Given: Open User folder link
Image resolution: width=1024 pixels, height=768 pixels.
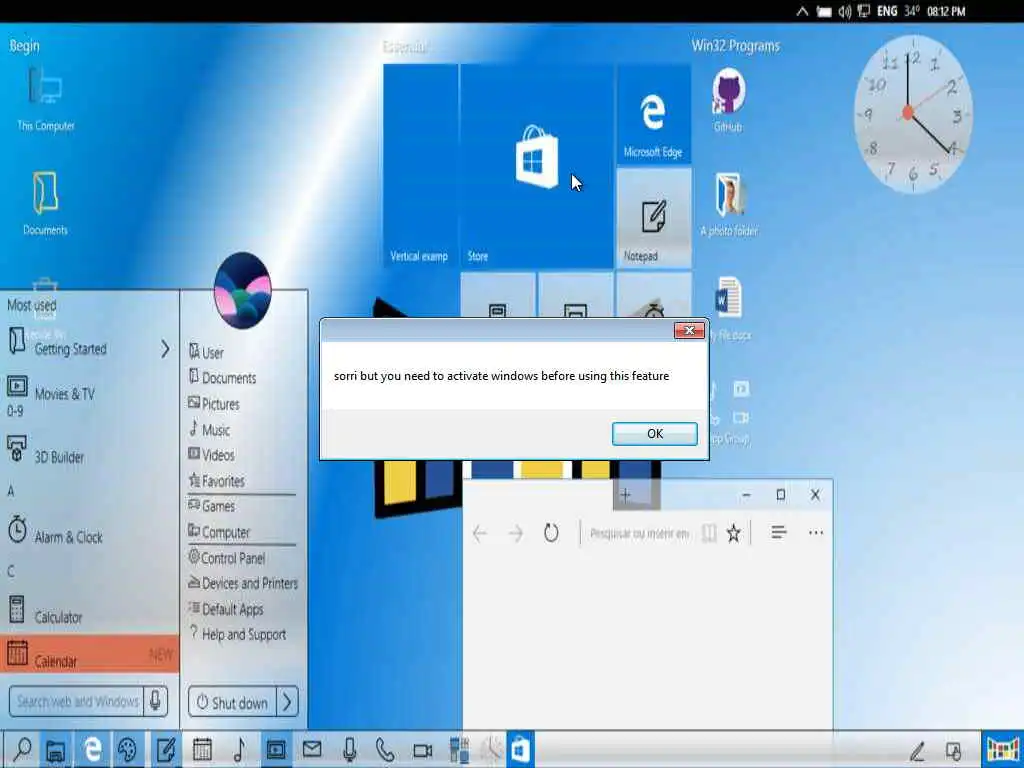Looking at the screenshot, I should (206, 353).
